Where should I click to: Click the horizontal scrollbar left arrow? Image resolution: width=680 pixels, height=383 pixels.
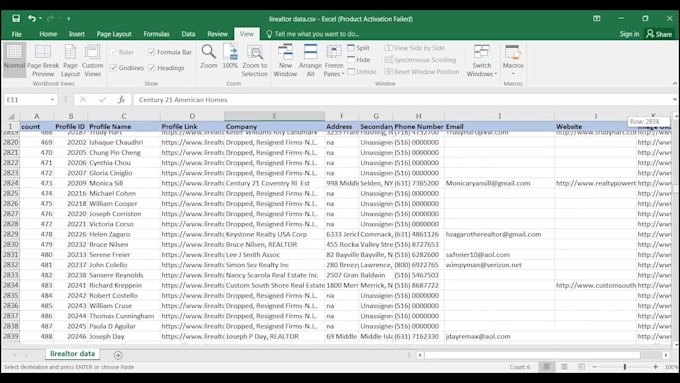(x=419, y=355)
